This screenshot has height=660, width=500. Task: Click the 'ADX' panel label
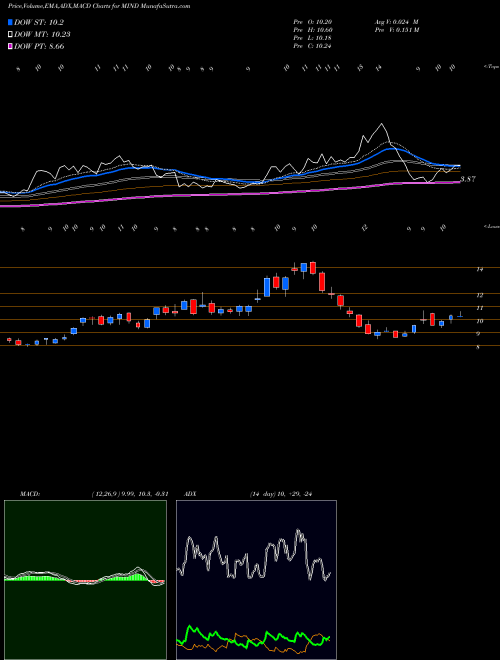[190, 494]
